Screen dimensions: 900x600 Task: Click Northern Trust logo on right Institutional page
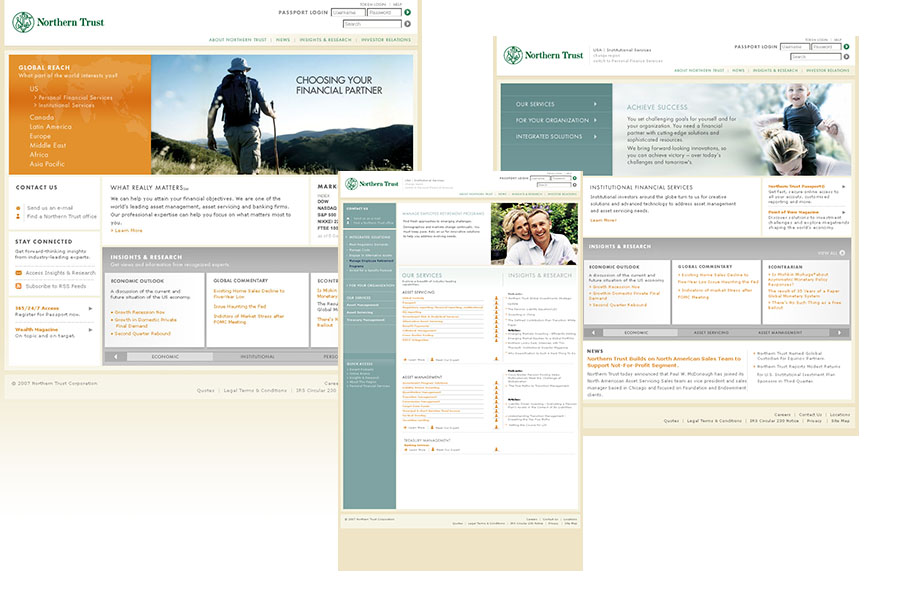(x=544, y=55)
